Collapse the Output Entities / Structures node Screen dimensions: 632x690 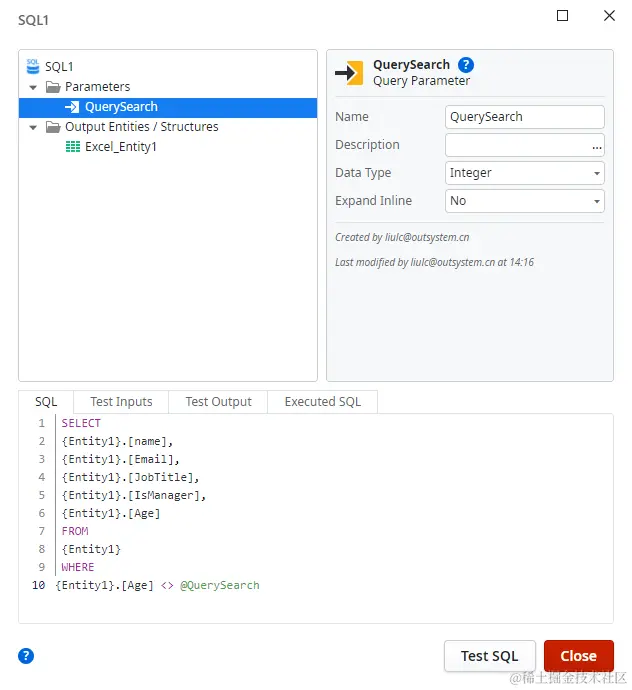[33, 128]
